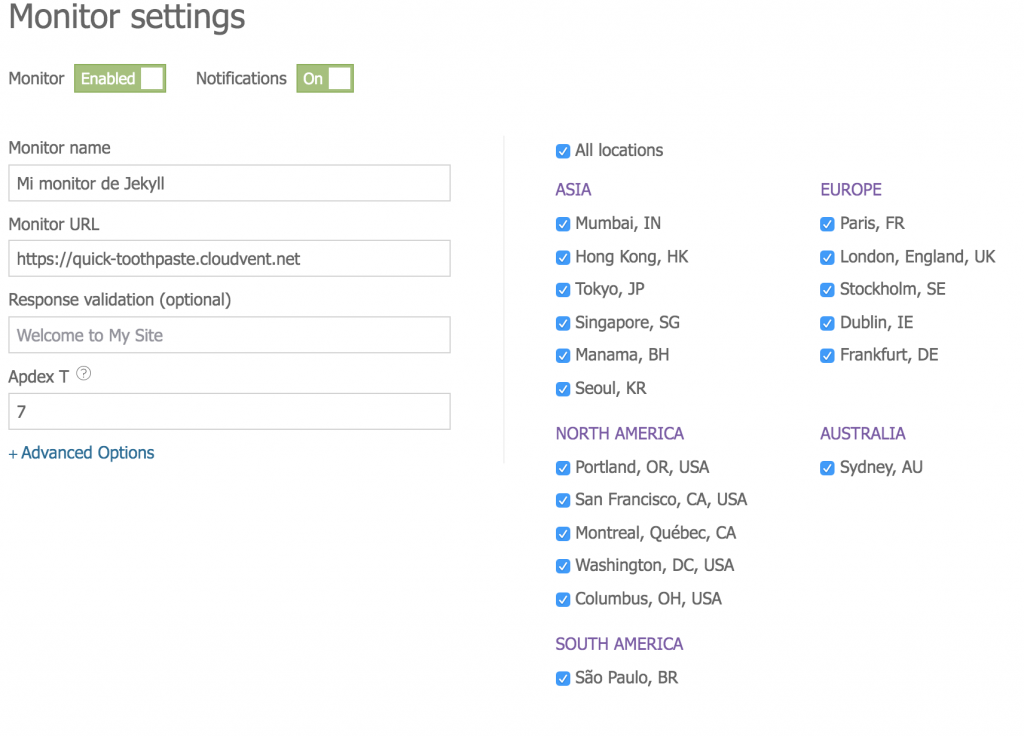
Task: Edit the Monitor name field
Action: (x=229, y=183)
